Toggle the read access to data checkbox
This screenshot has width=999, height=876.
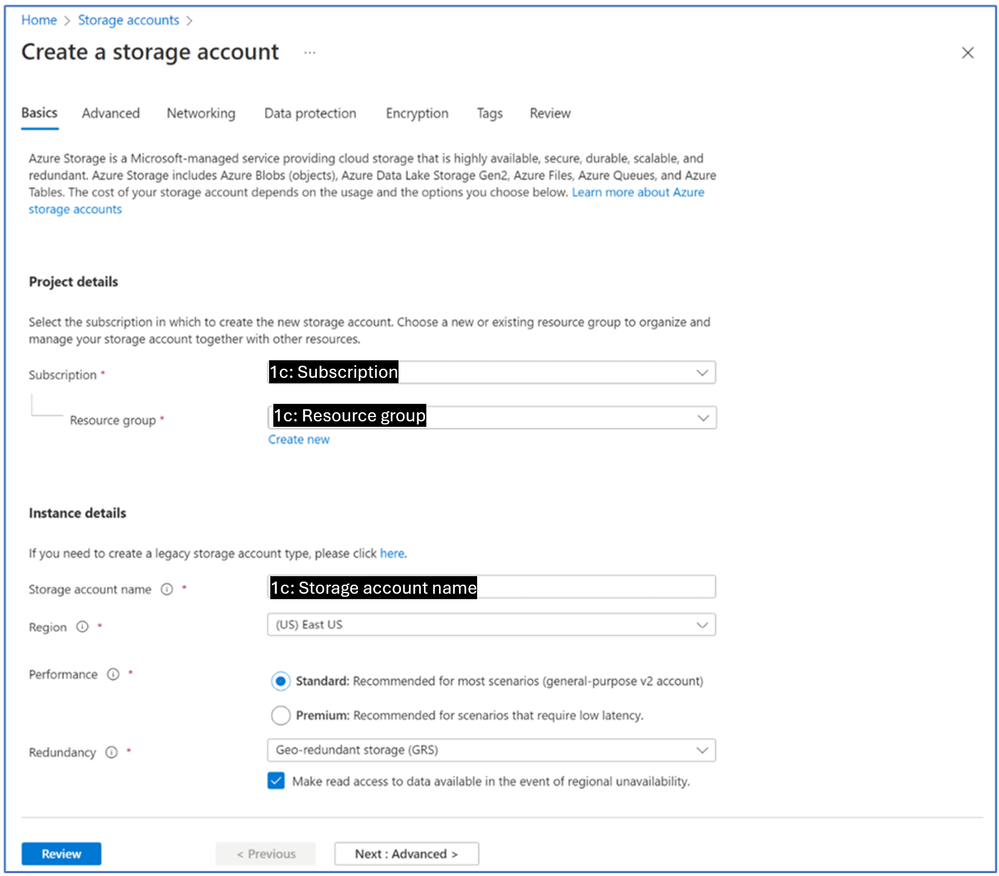point(276,781)
